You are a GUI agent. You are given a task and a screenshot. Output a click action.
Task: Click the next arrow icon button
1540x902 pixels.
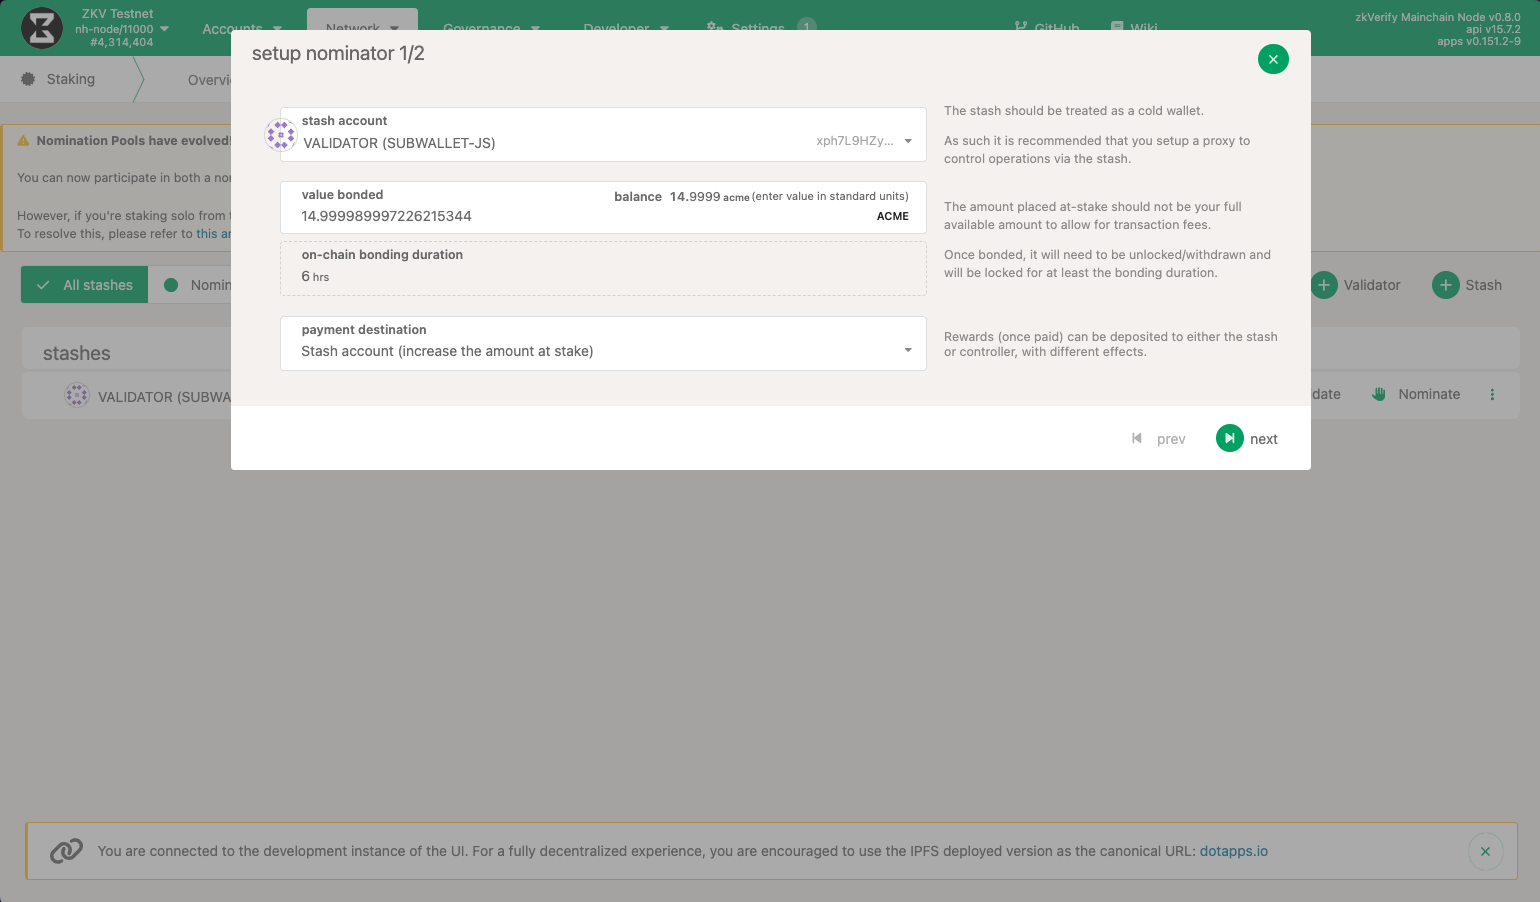tap(1229, 438)
